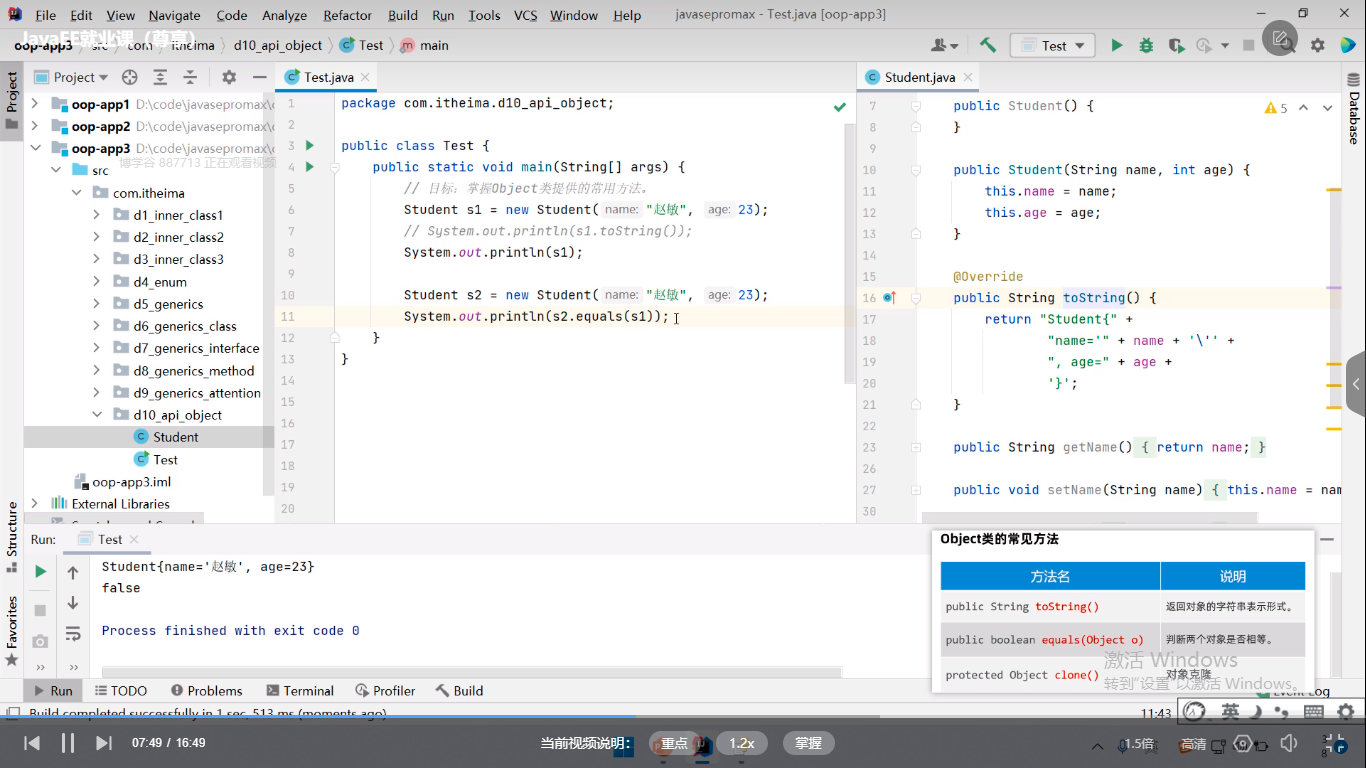
Task: Open the Terminal tool window
Action: [300, 690]
